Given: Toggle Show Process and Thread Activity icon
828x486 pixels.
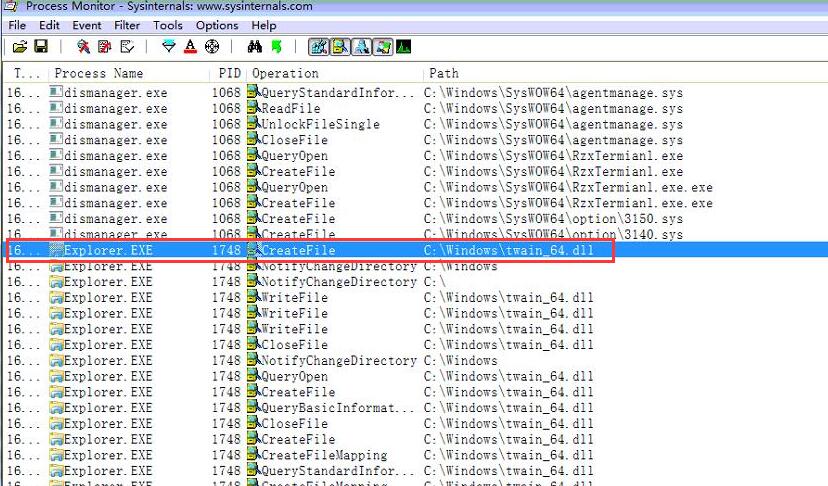Looking at the screenshot, I should (383, 47).
